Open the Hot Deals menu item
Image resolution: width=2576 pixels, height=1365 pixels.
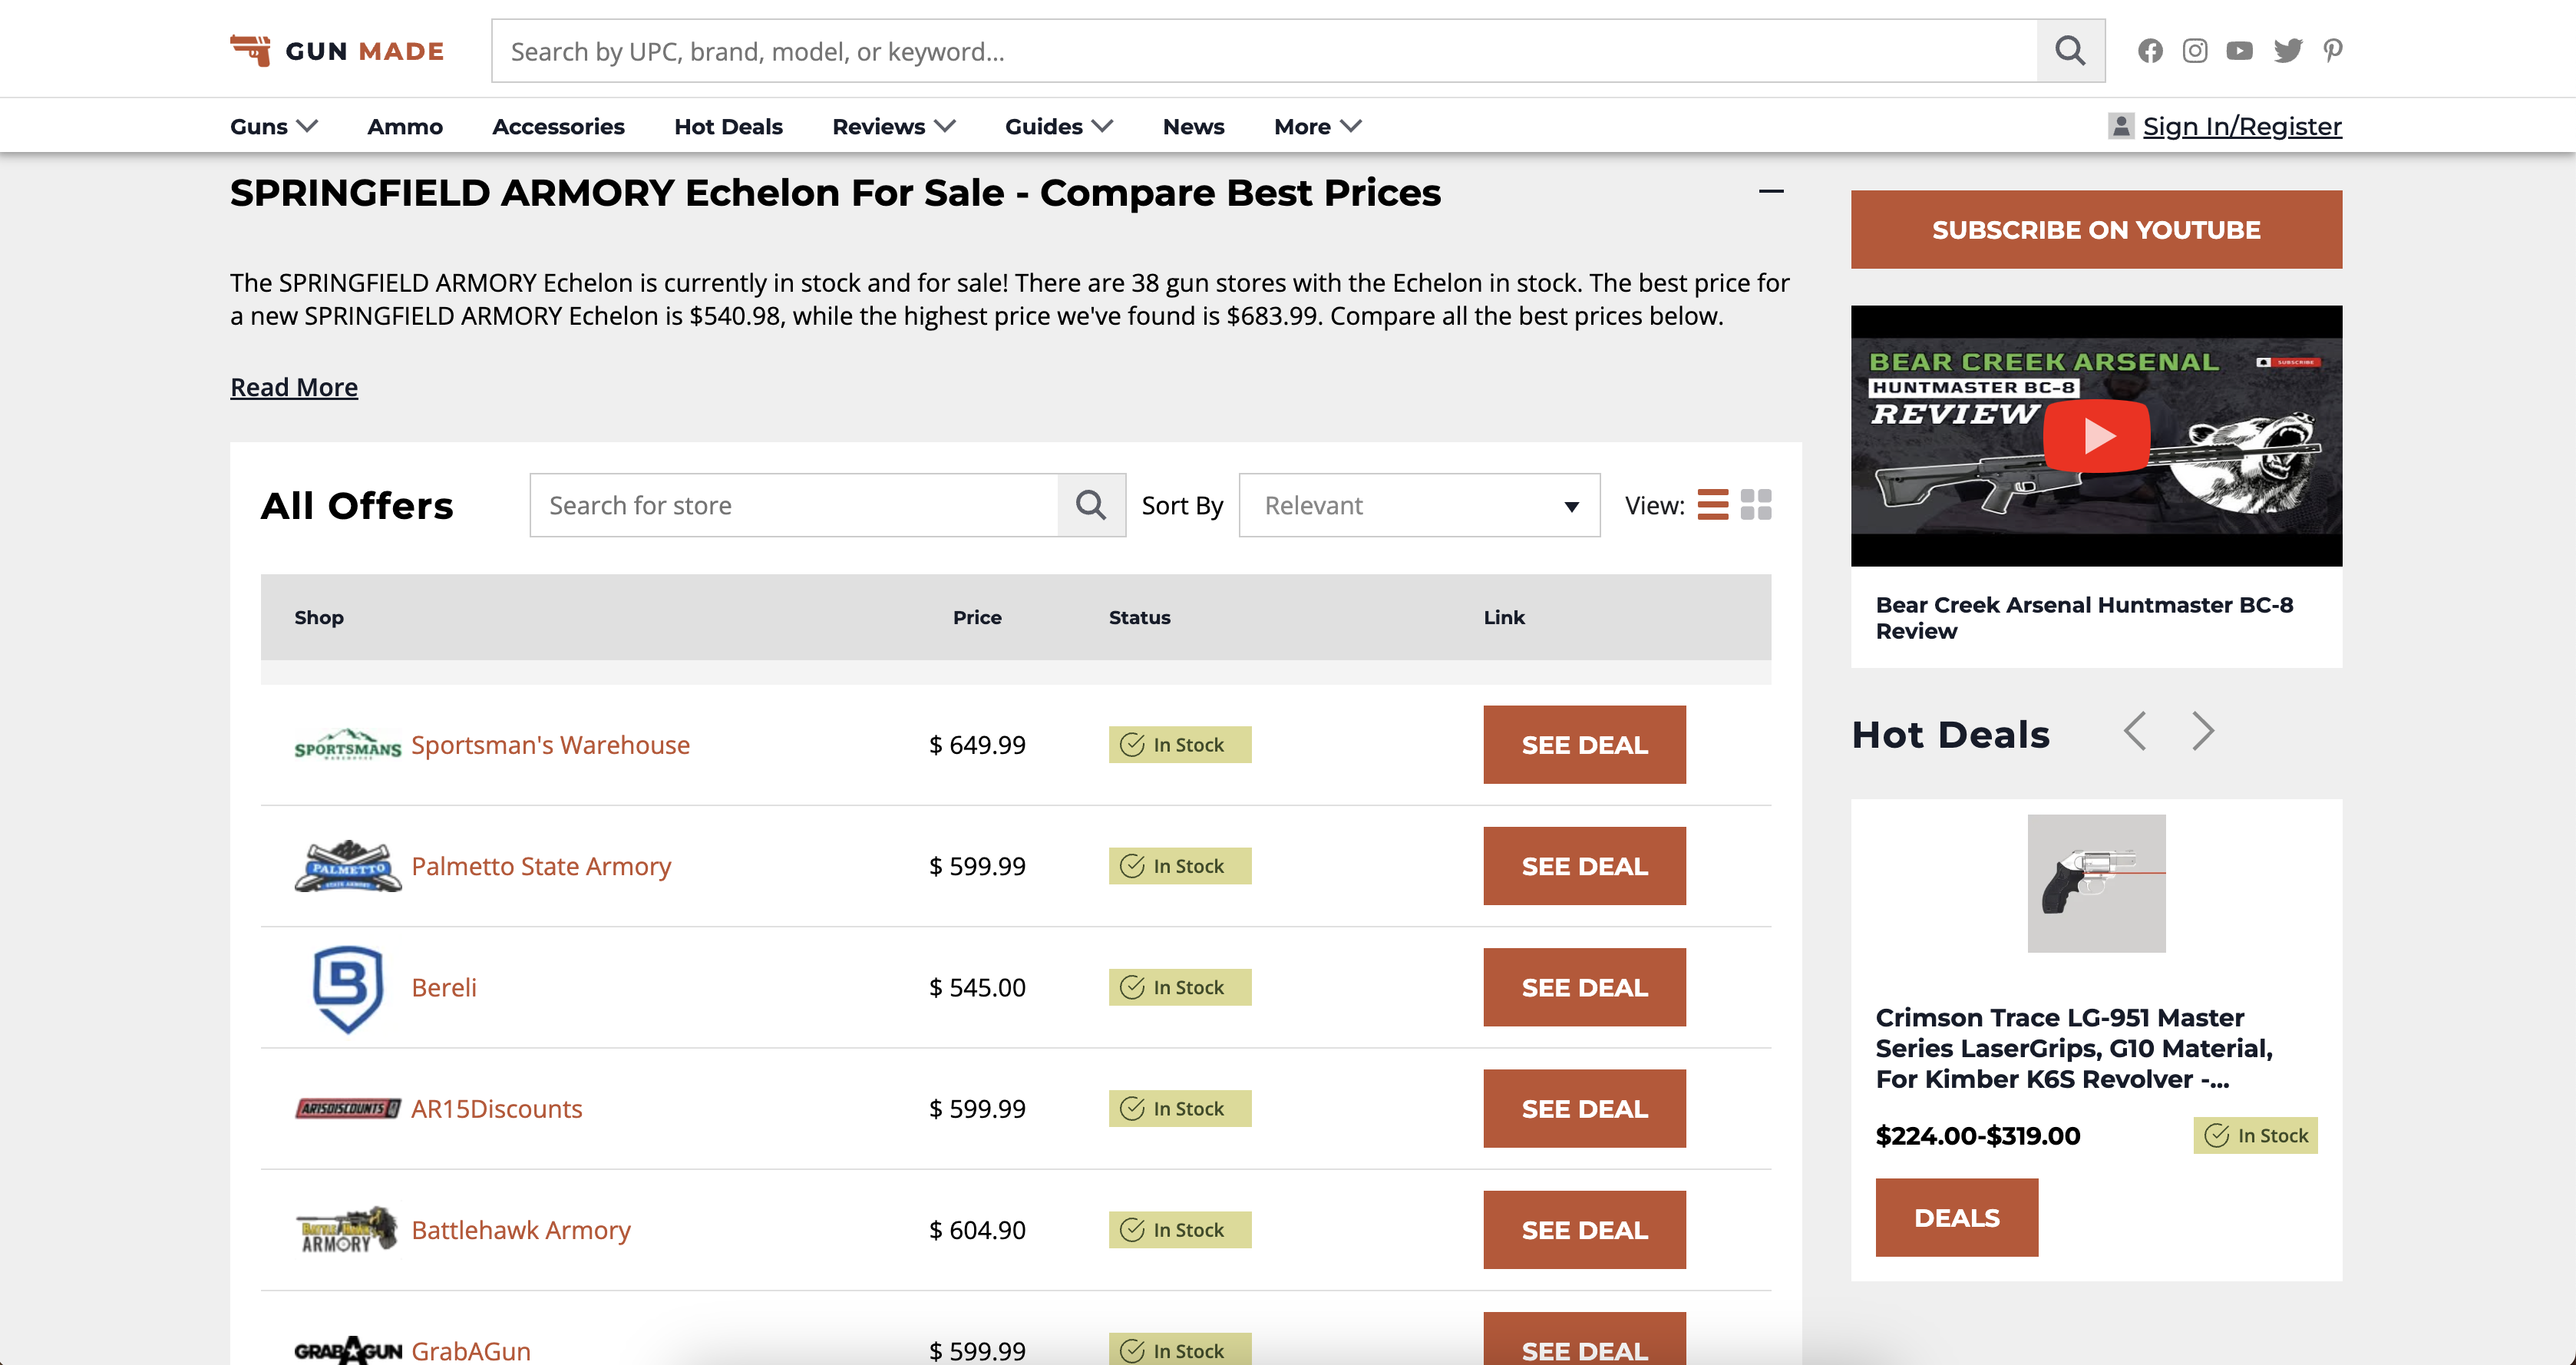point(728,126)
